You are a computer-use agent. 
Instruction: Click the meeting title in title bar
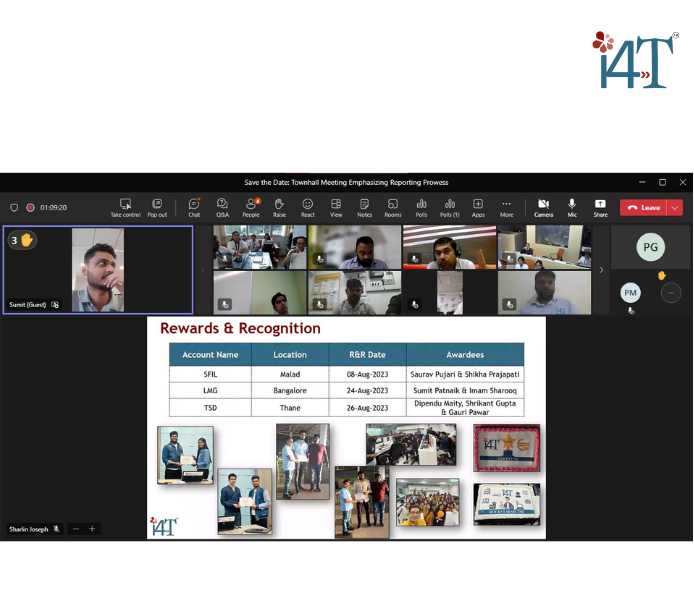[346, 182]
